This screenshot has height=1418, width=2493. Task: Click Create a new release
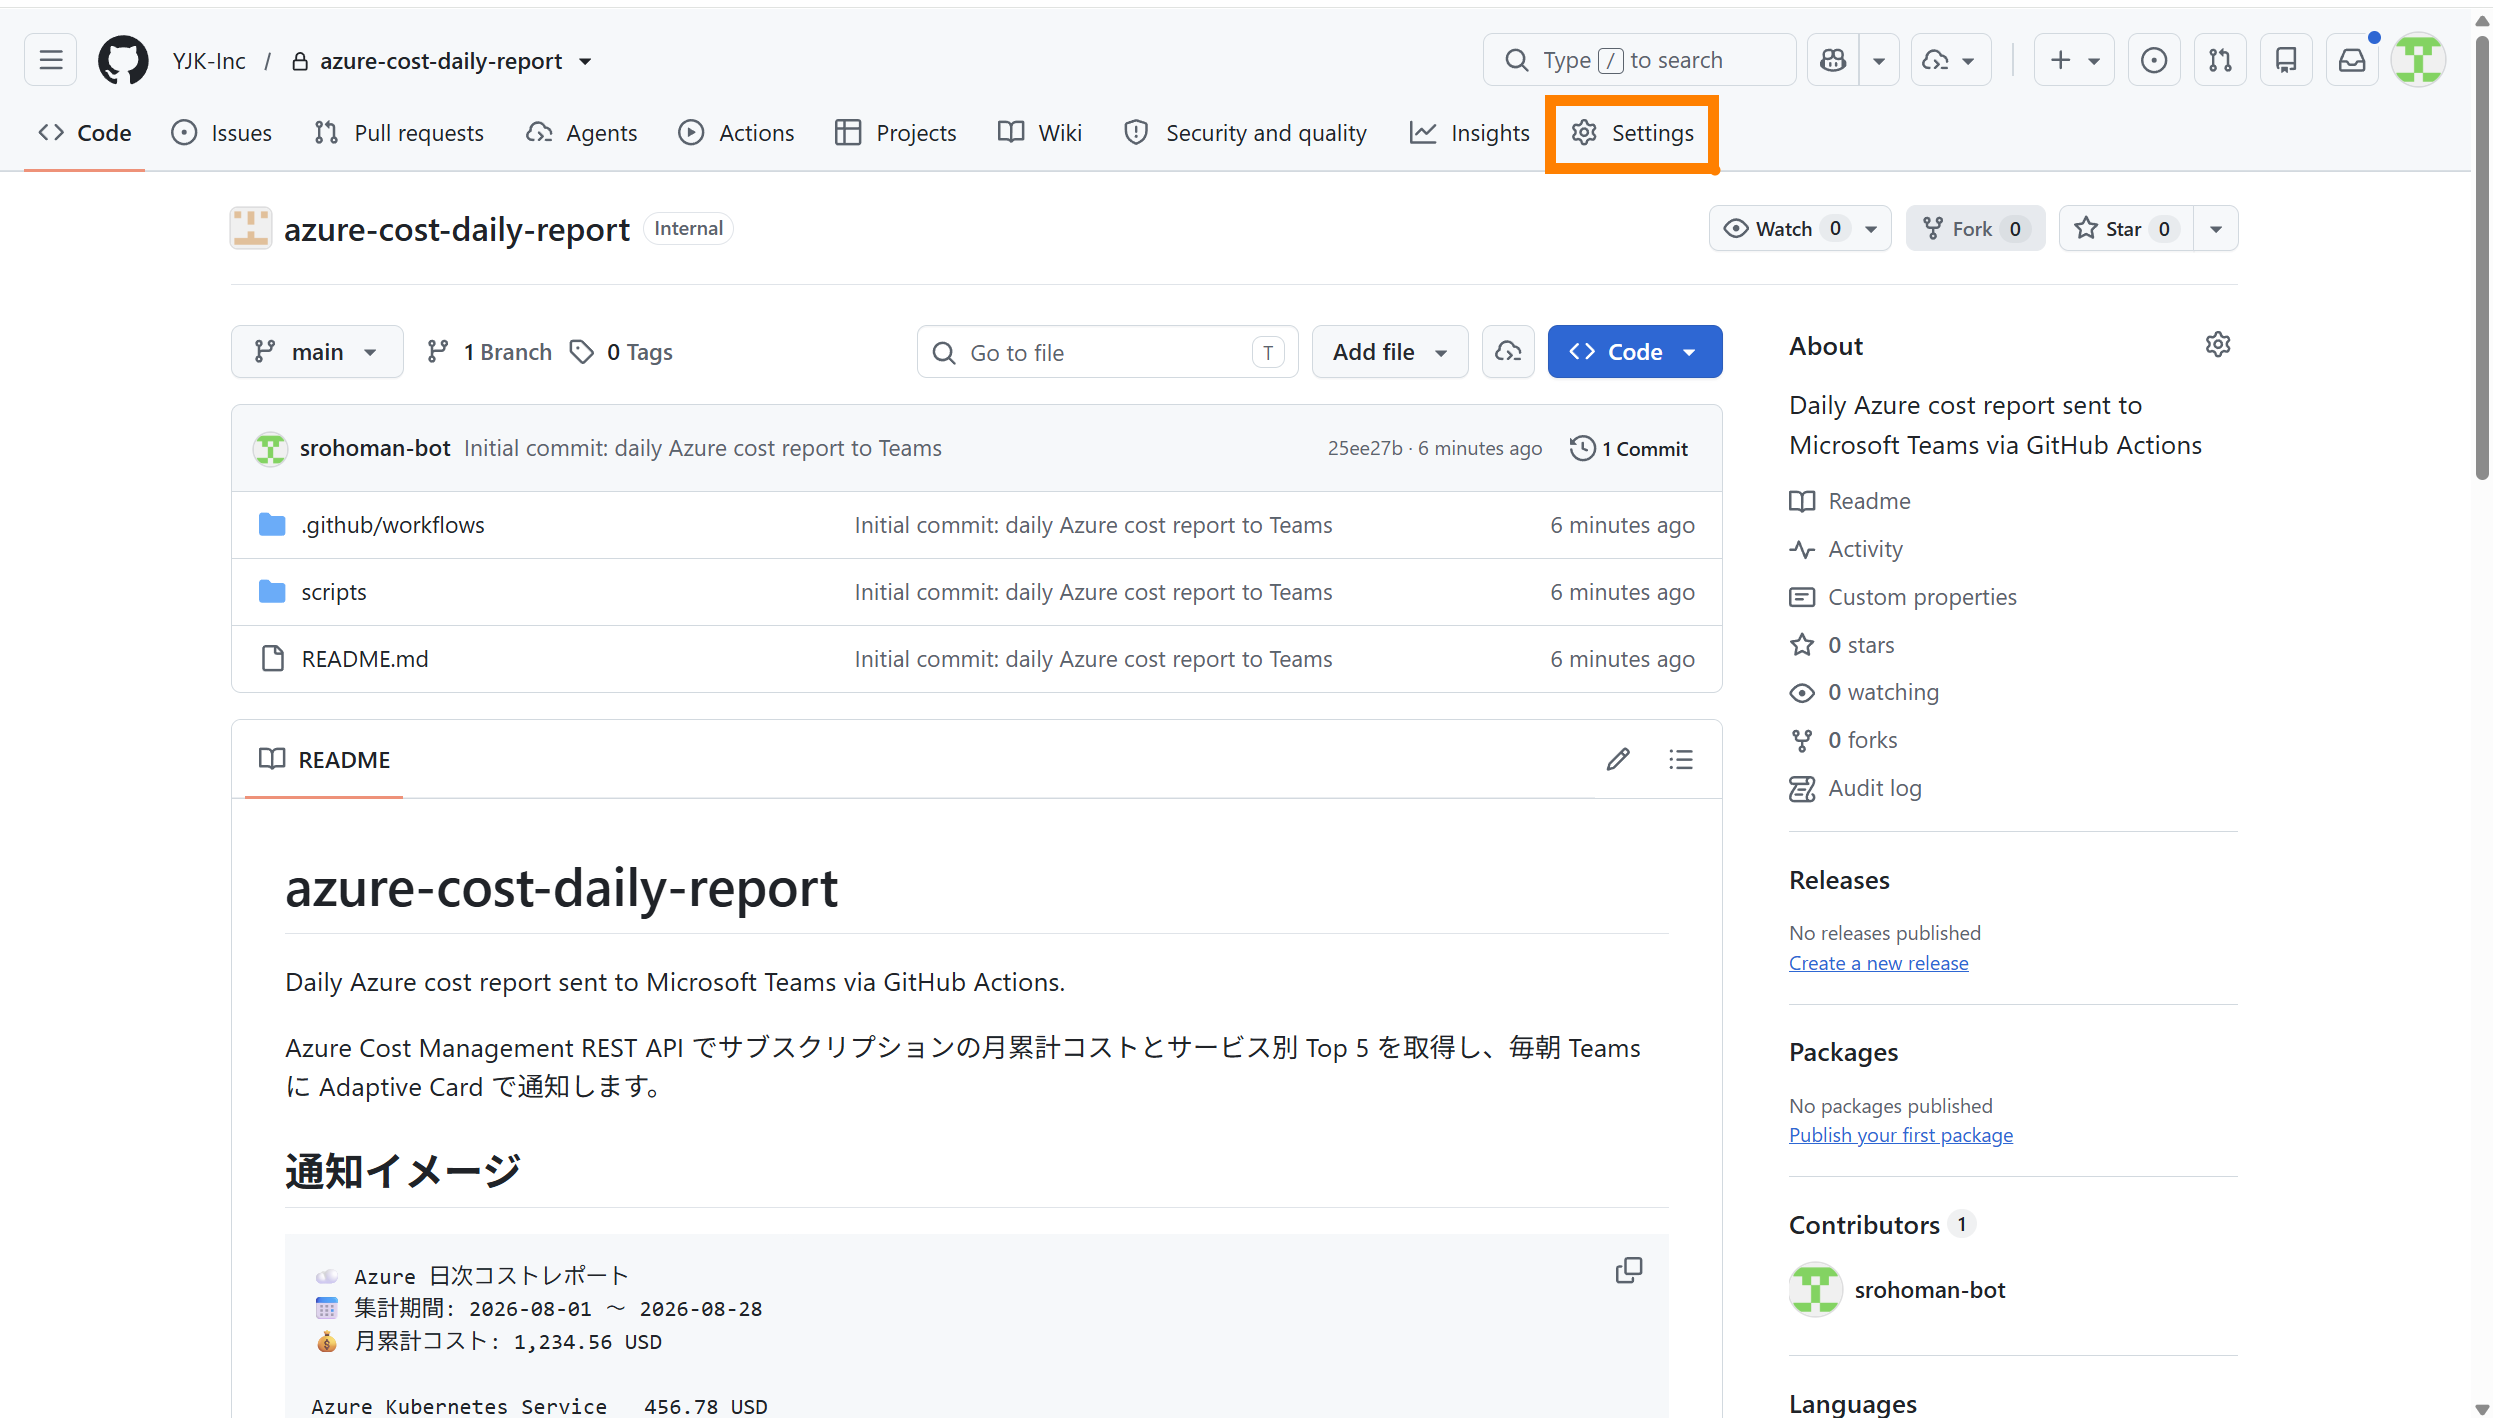pos(1879,963)
